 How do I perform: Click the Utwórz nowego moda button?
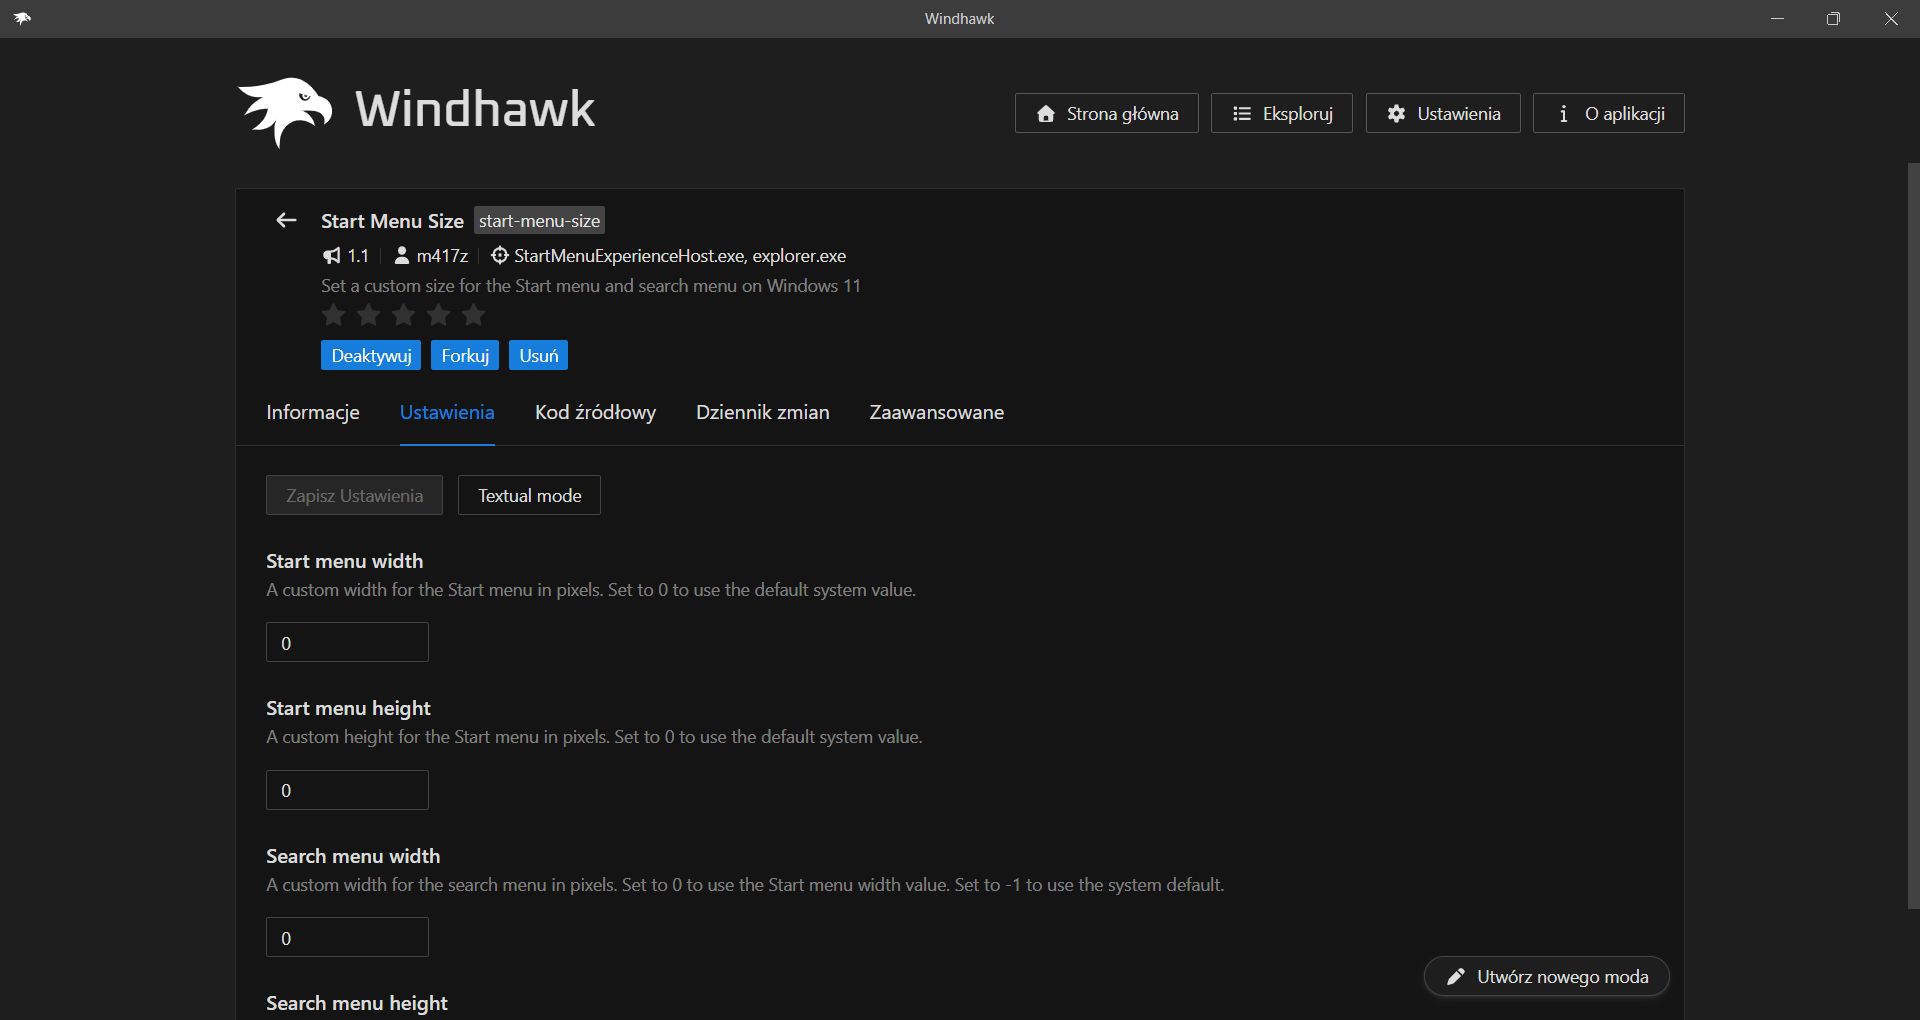coord(1547,977)
